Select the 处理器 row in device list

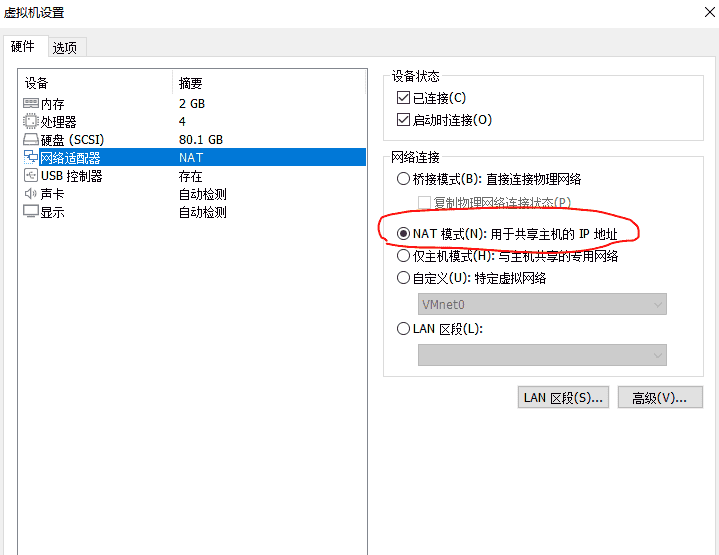tap(194, 122)
